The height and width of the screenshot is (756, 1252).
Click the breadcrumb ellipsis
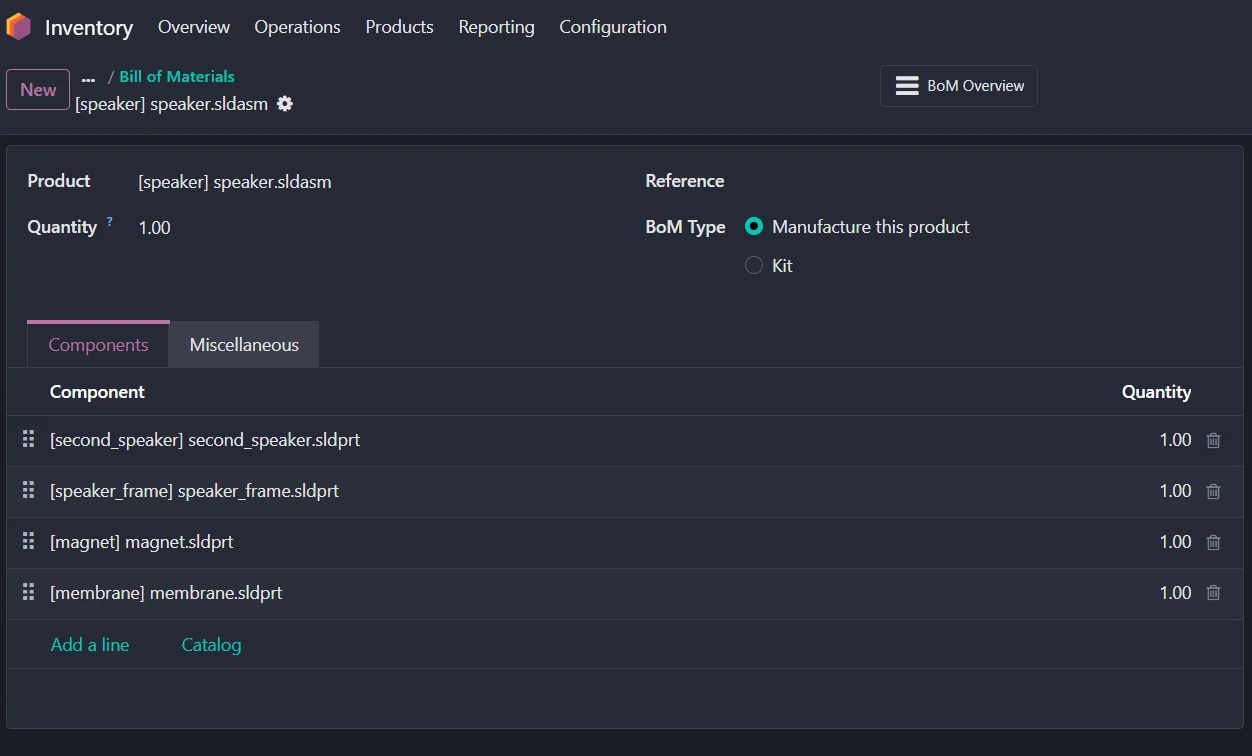(88, 78)
